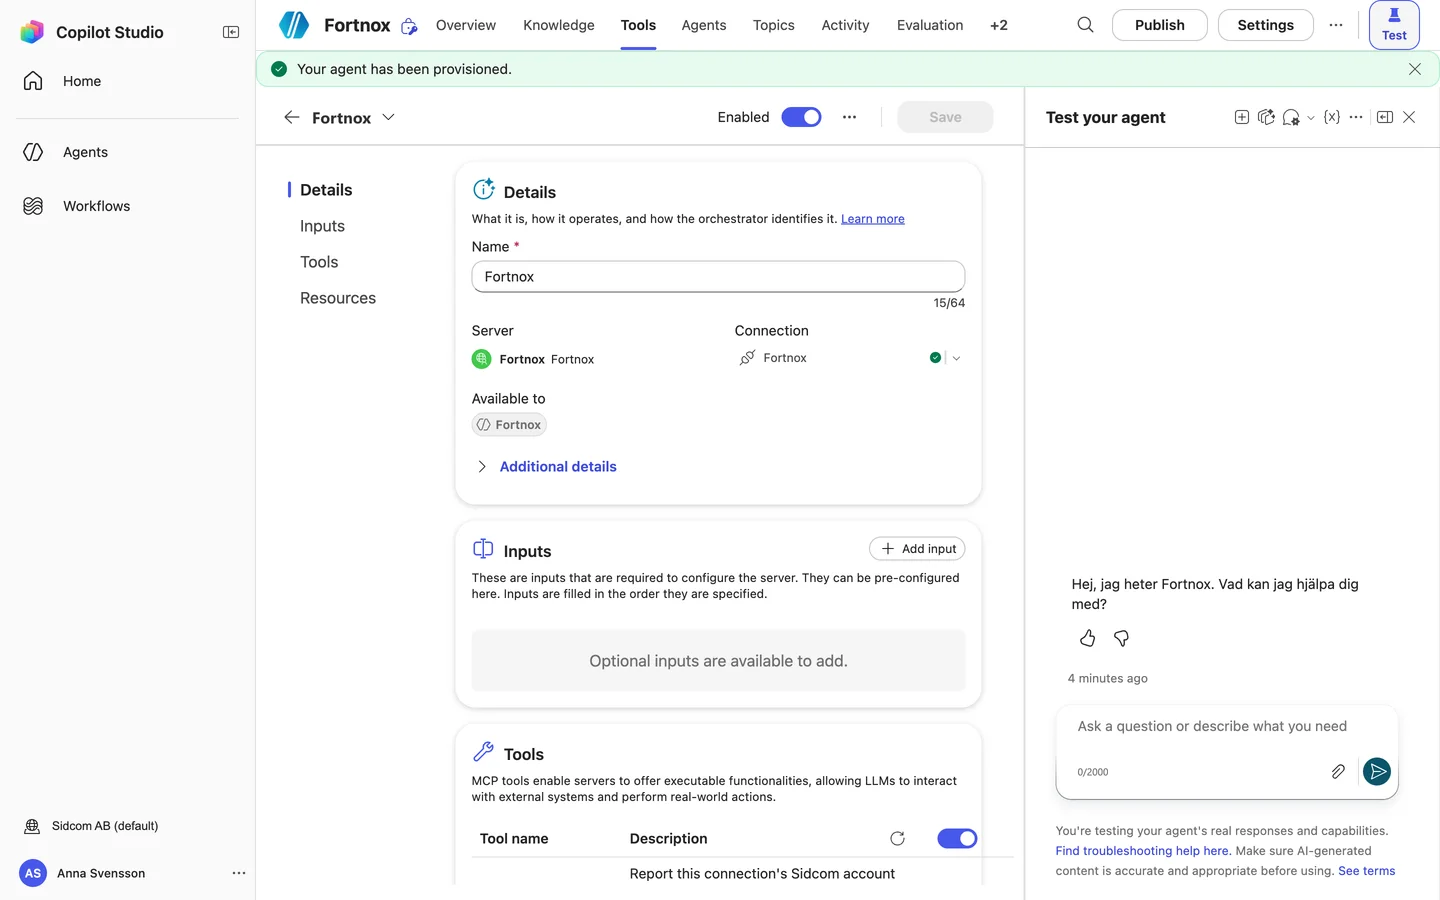Viewport: 1440px width, 900px height.
Task: Click the Name input field
Action: point(718,276)
